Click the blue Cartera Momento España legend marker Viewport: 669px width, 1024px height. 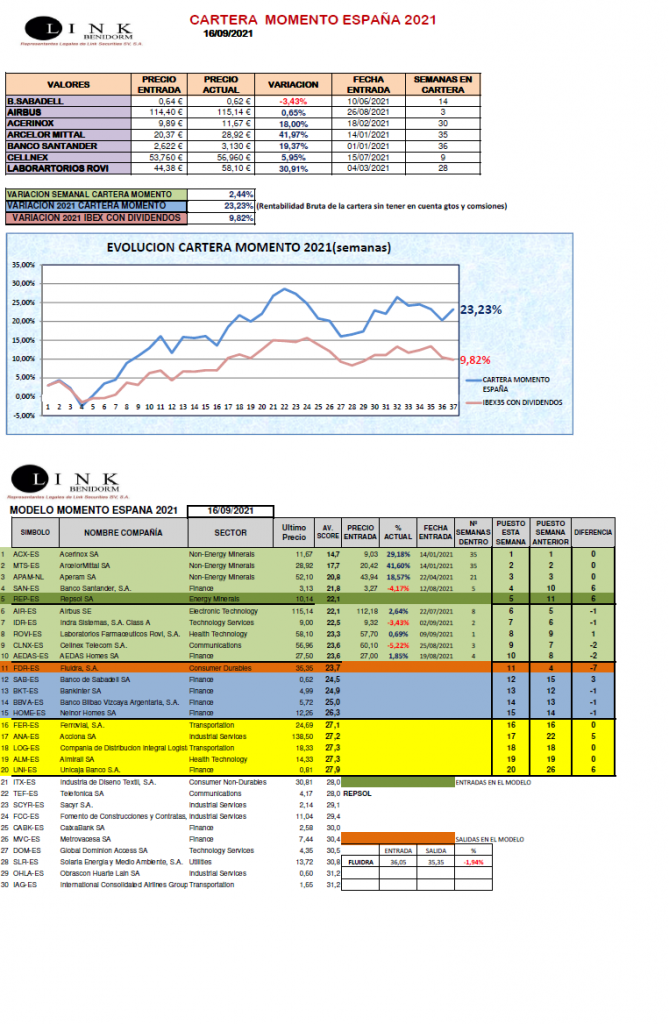[x=473, y=382]
